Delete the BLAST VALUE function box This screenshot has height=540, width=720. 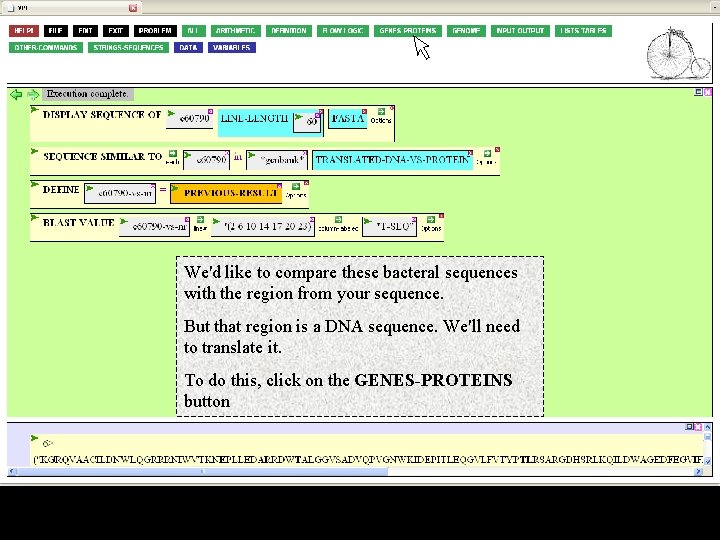[441, 215]
